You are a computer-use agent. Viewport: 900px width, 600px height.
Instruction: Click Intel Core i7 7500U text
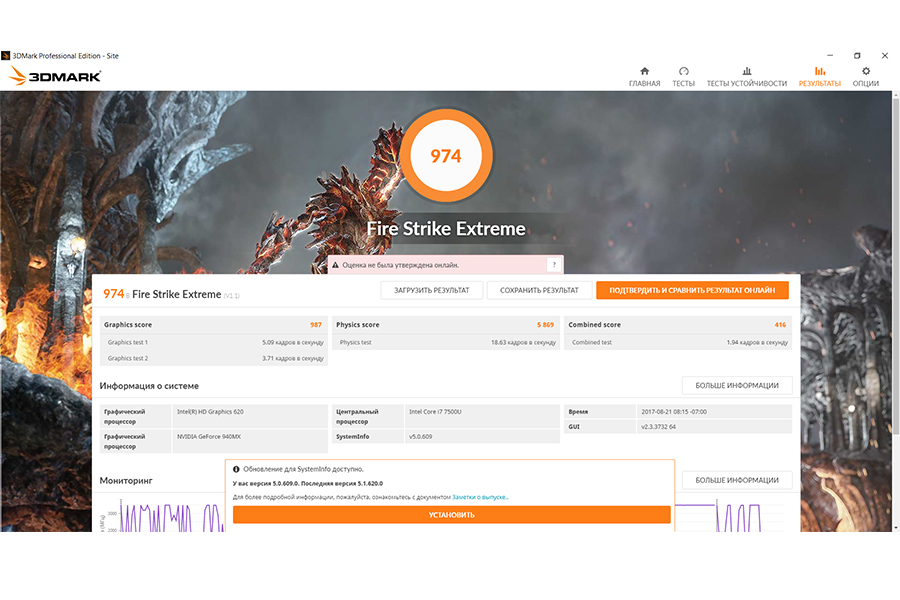pos(435,412)
